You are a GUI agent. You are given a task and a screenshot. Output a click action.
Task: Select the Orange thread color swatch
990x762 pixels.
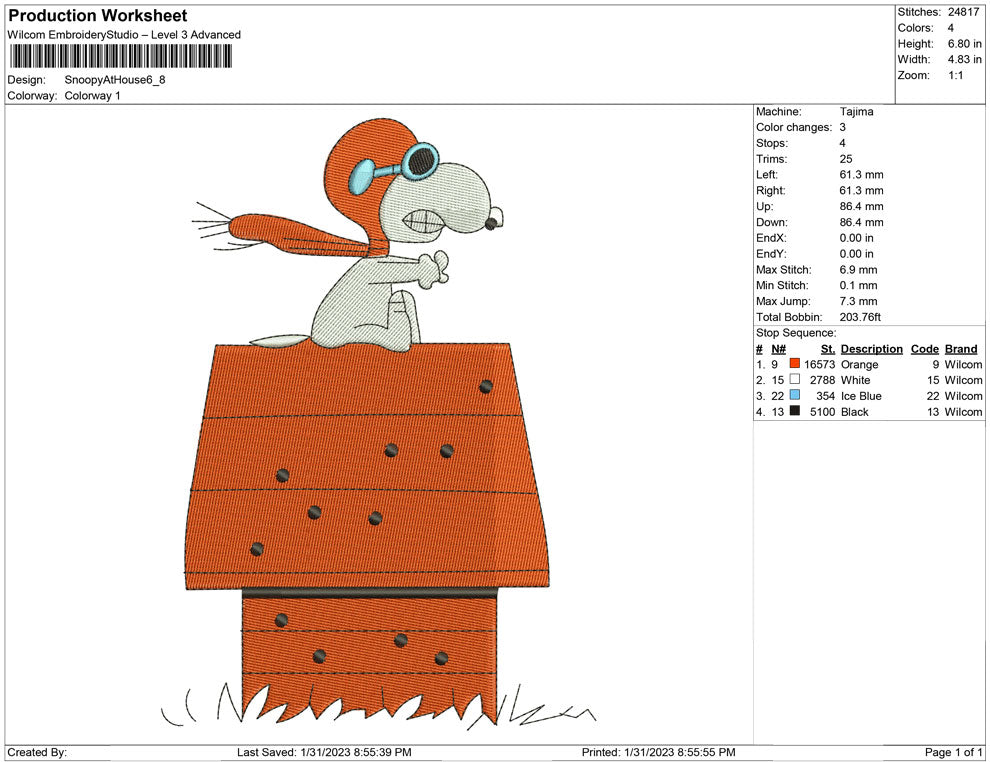[x=795, y=364]
